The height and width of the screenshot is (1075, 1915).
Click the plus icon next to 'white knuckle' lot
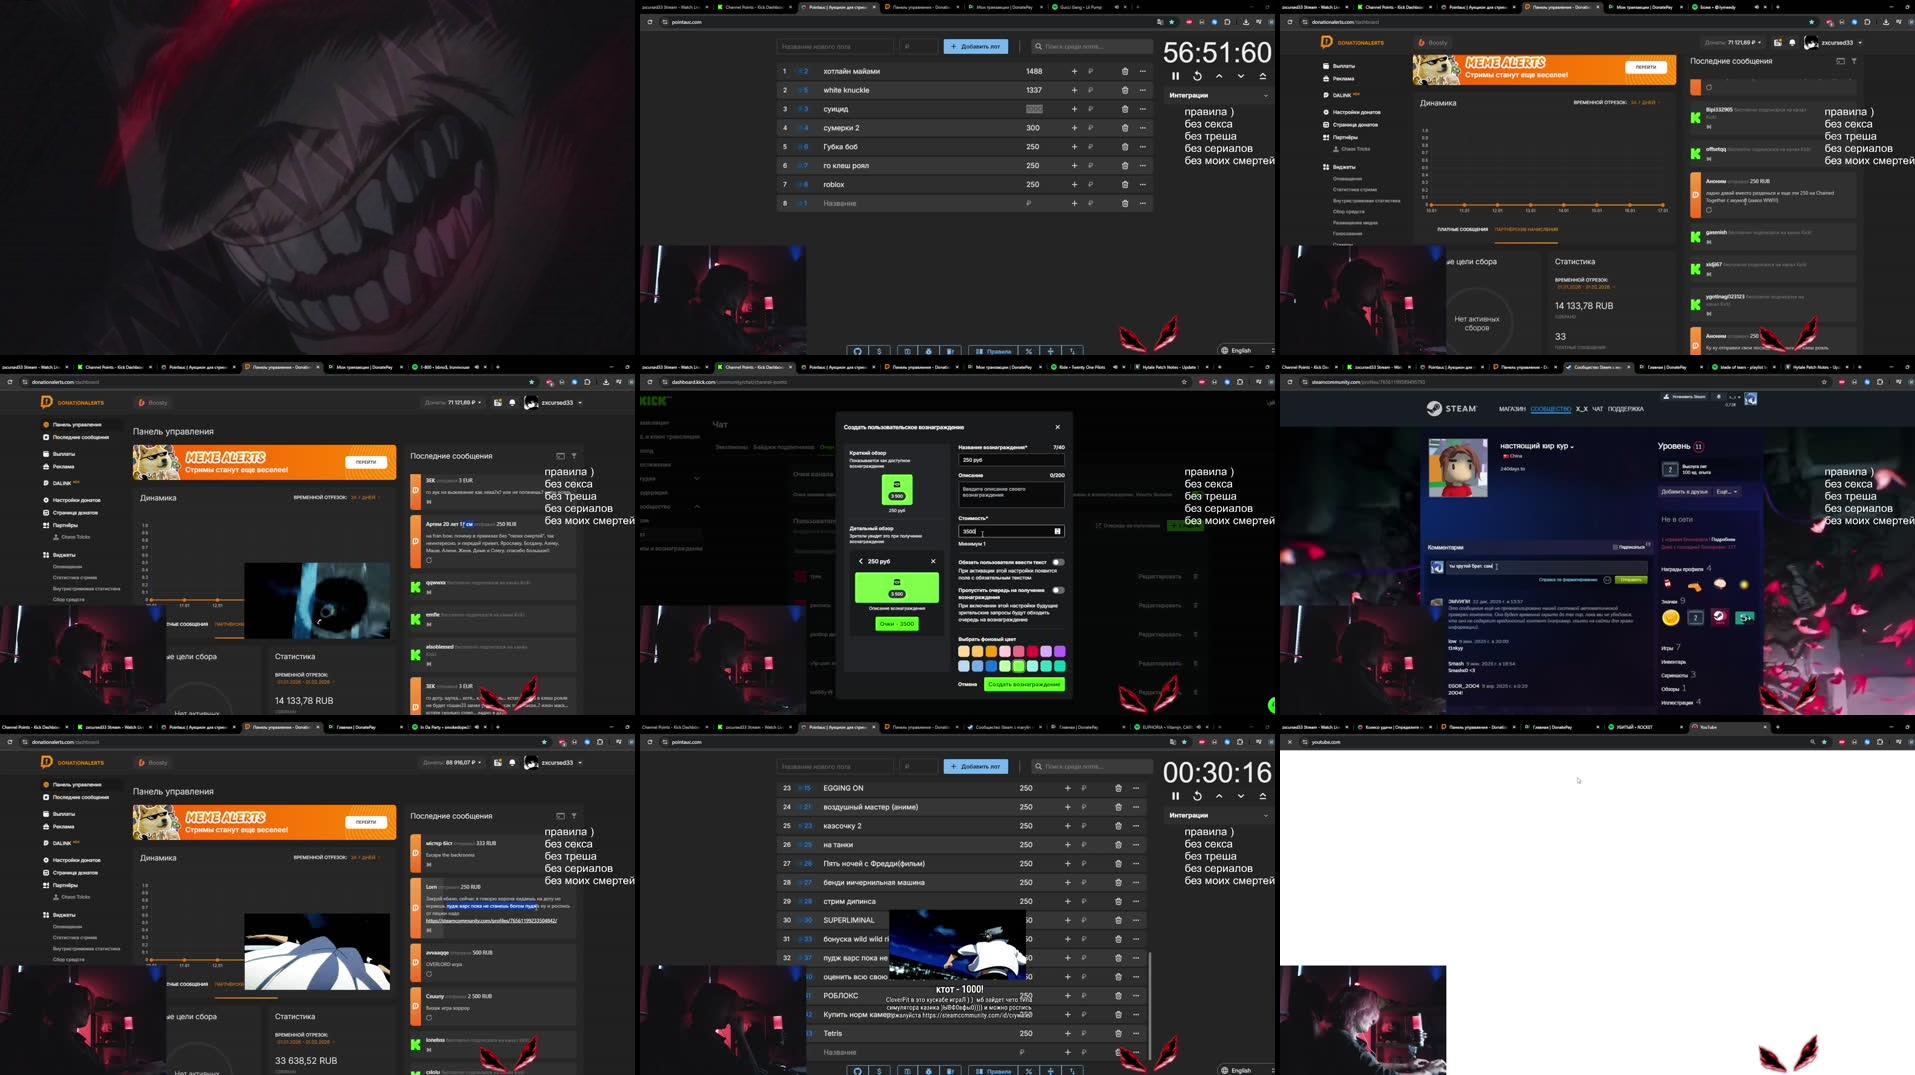(1074, 89)
